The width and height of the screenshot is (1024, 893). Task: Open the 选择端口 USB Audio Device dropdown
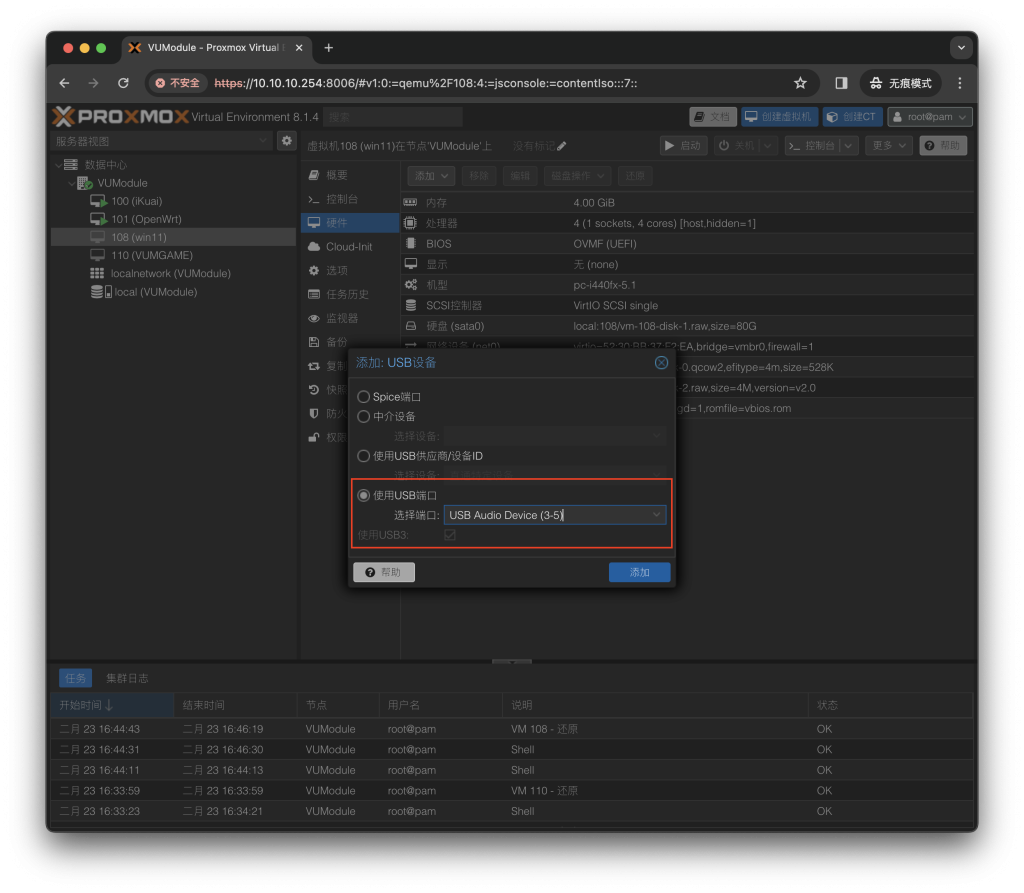tap(656, 515)
